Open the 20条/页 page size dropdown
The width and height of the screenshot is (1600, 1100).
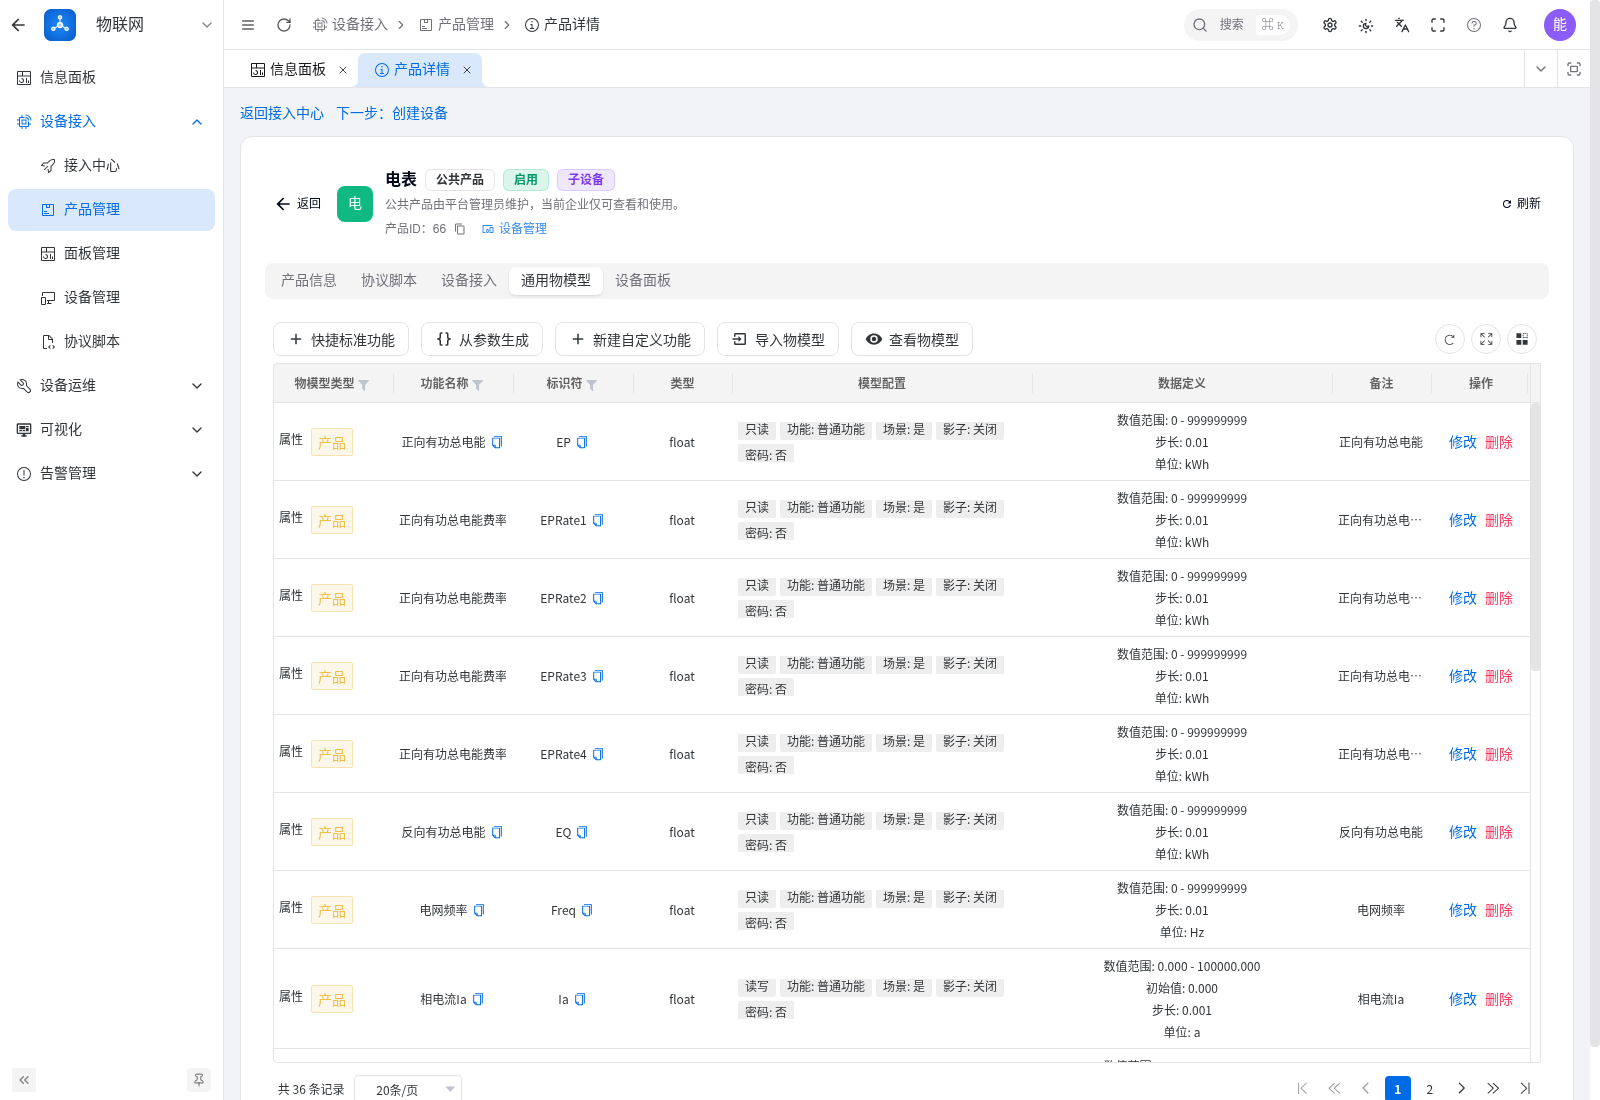click(x=409, y=1089)
